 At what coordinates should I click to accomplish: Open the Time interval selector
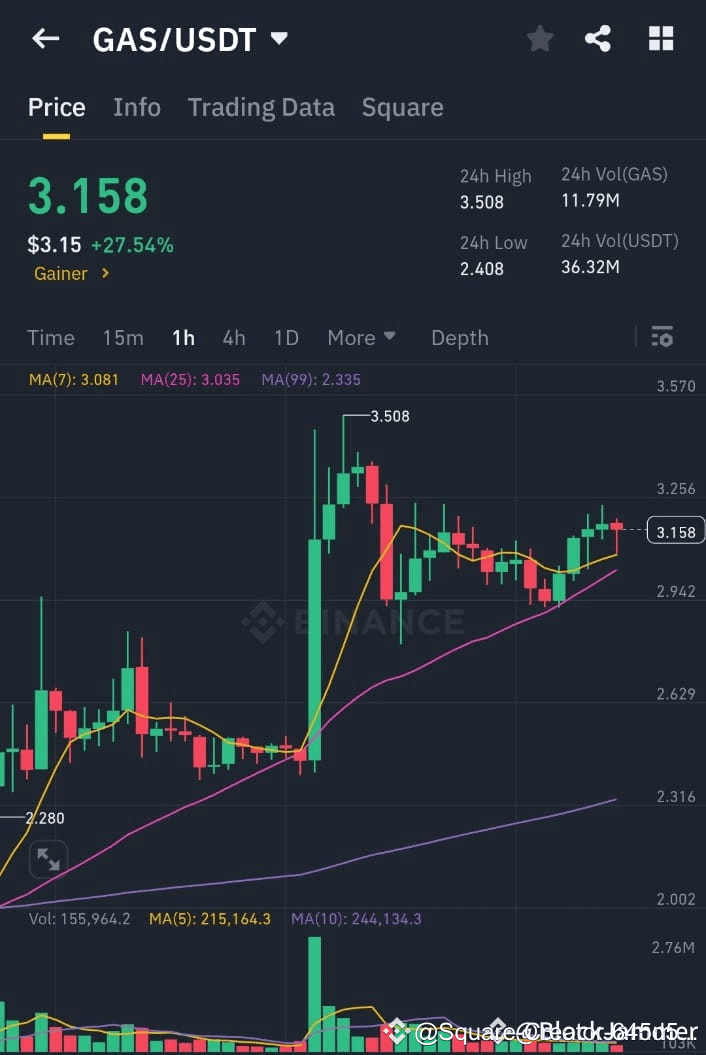click(x=50, y=338)
